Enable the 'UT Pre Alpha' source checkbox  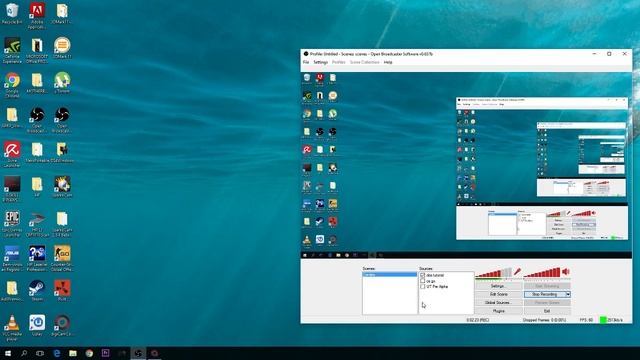[x=422, y=287]
